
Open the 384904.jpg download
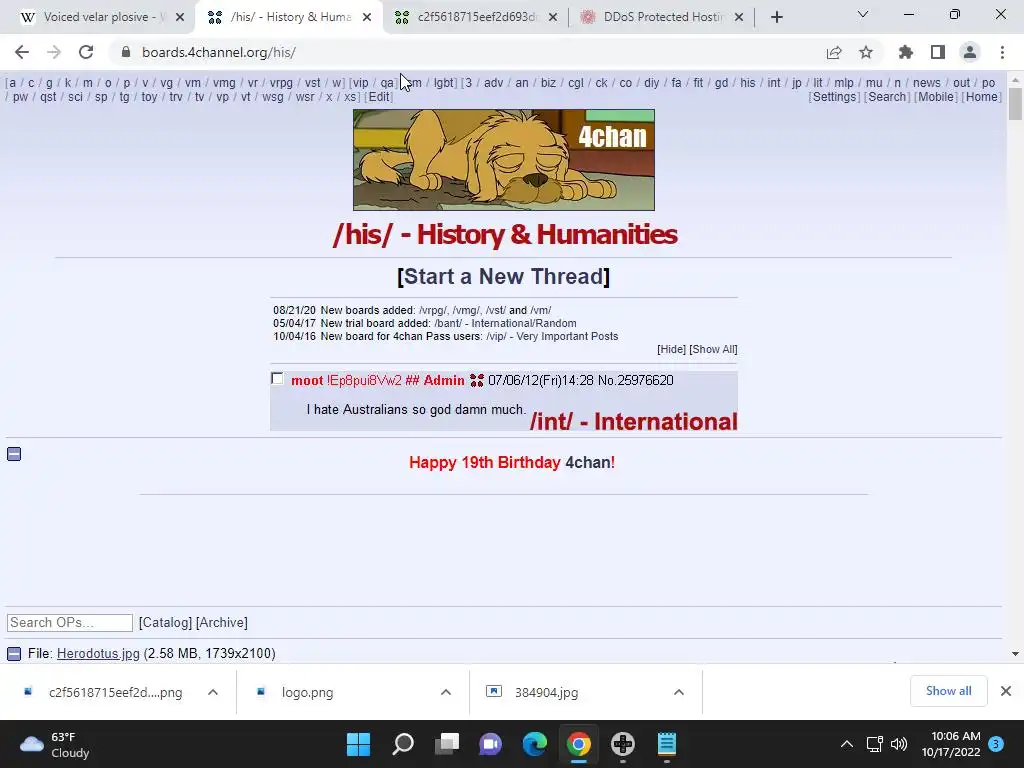[547, 692]
